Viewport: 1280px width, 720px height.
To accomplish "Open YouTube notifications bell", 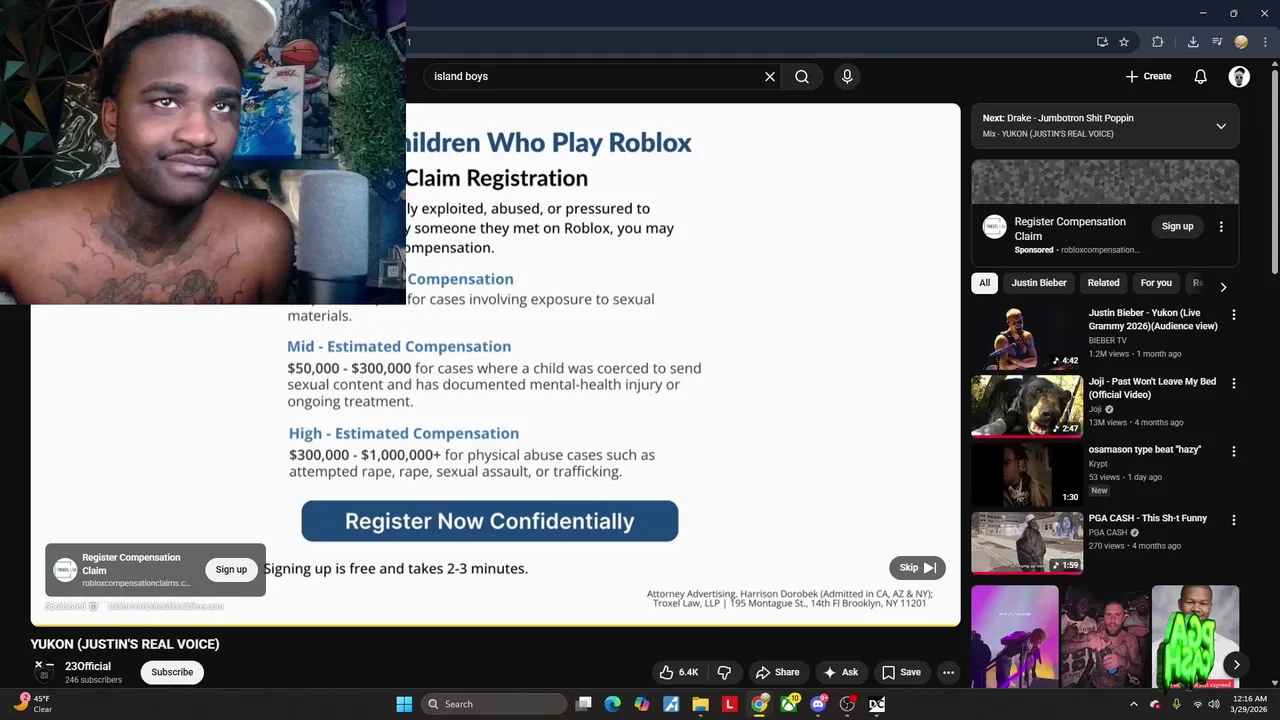I will [1200, 76].
